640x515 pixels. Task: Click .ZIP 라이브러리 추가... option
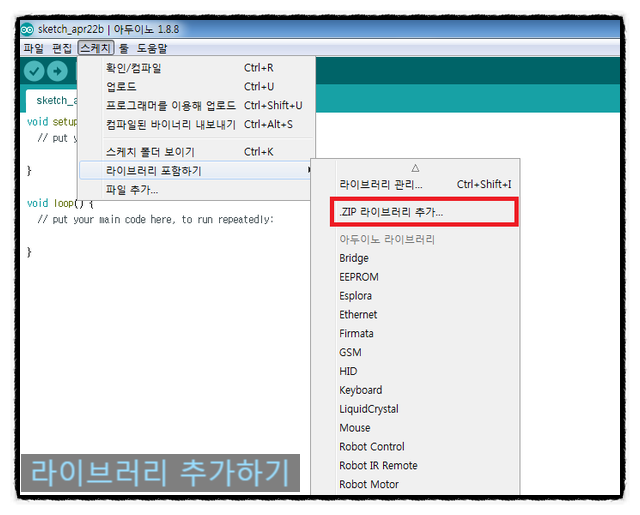(x=391, y=212)
